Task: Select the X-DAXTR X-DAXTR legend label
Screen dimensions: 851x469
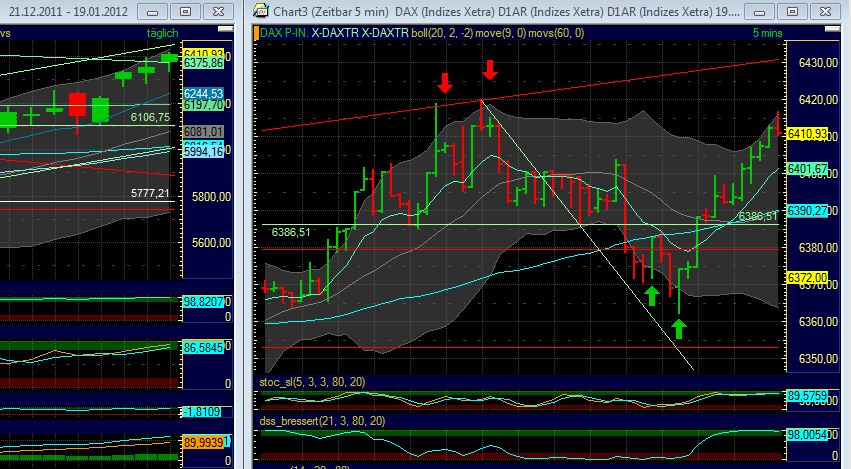Action: 360,33
